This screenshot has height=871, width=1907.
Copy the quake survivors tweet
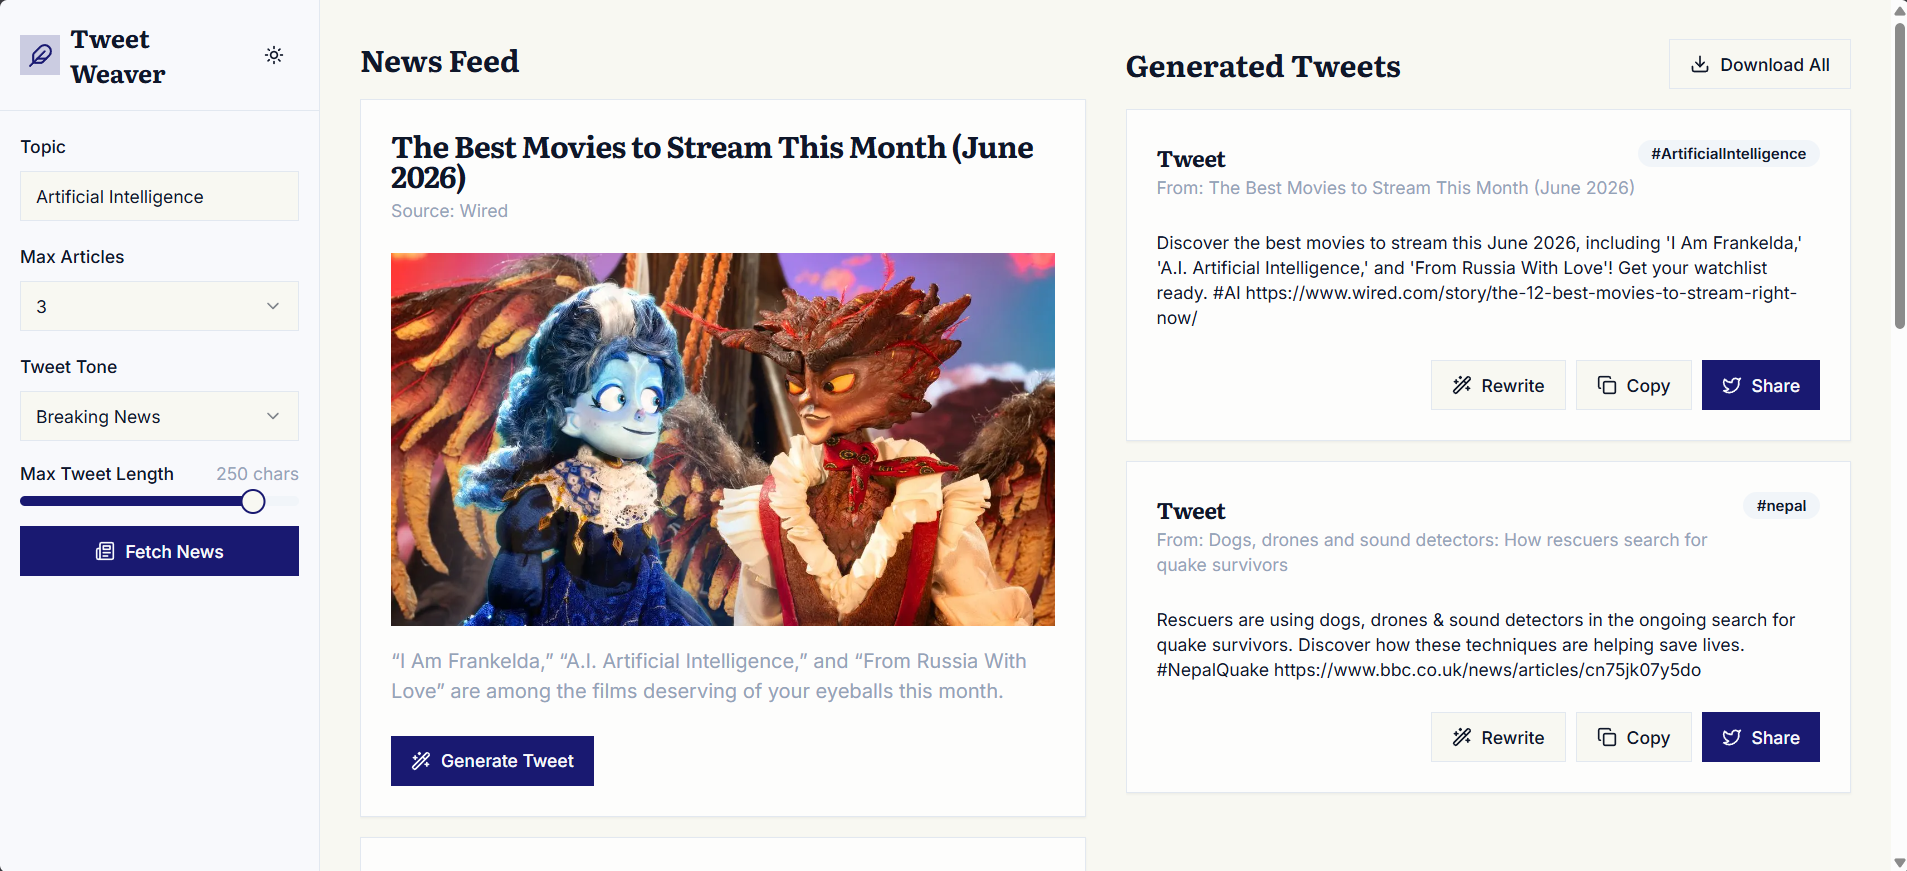click(1633, 737)
